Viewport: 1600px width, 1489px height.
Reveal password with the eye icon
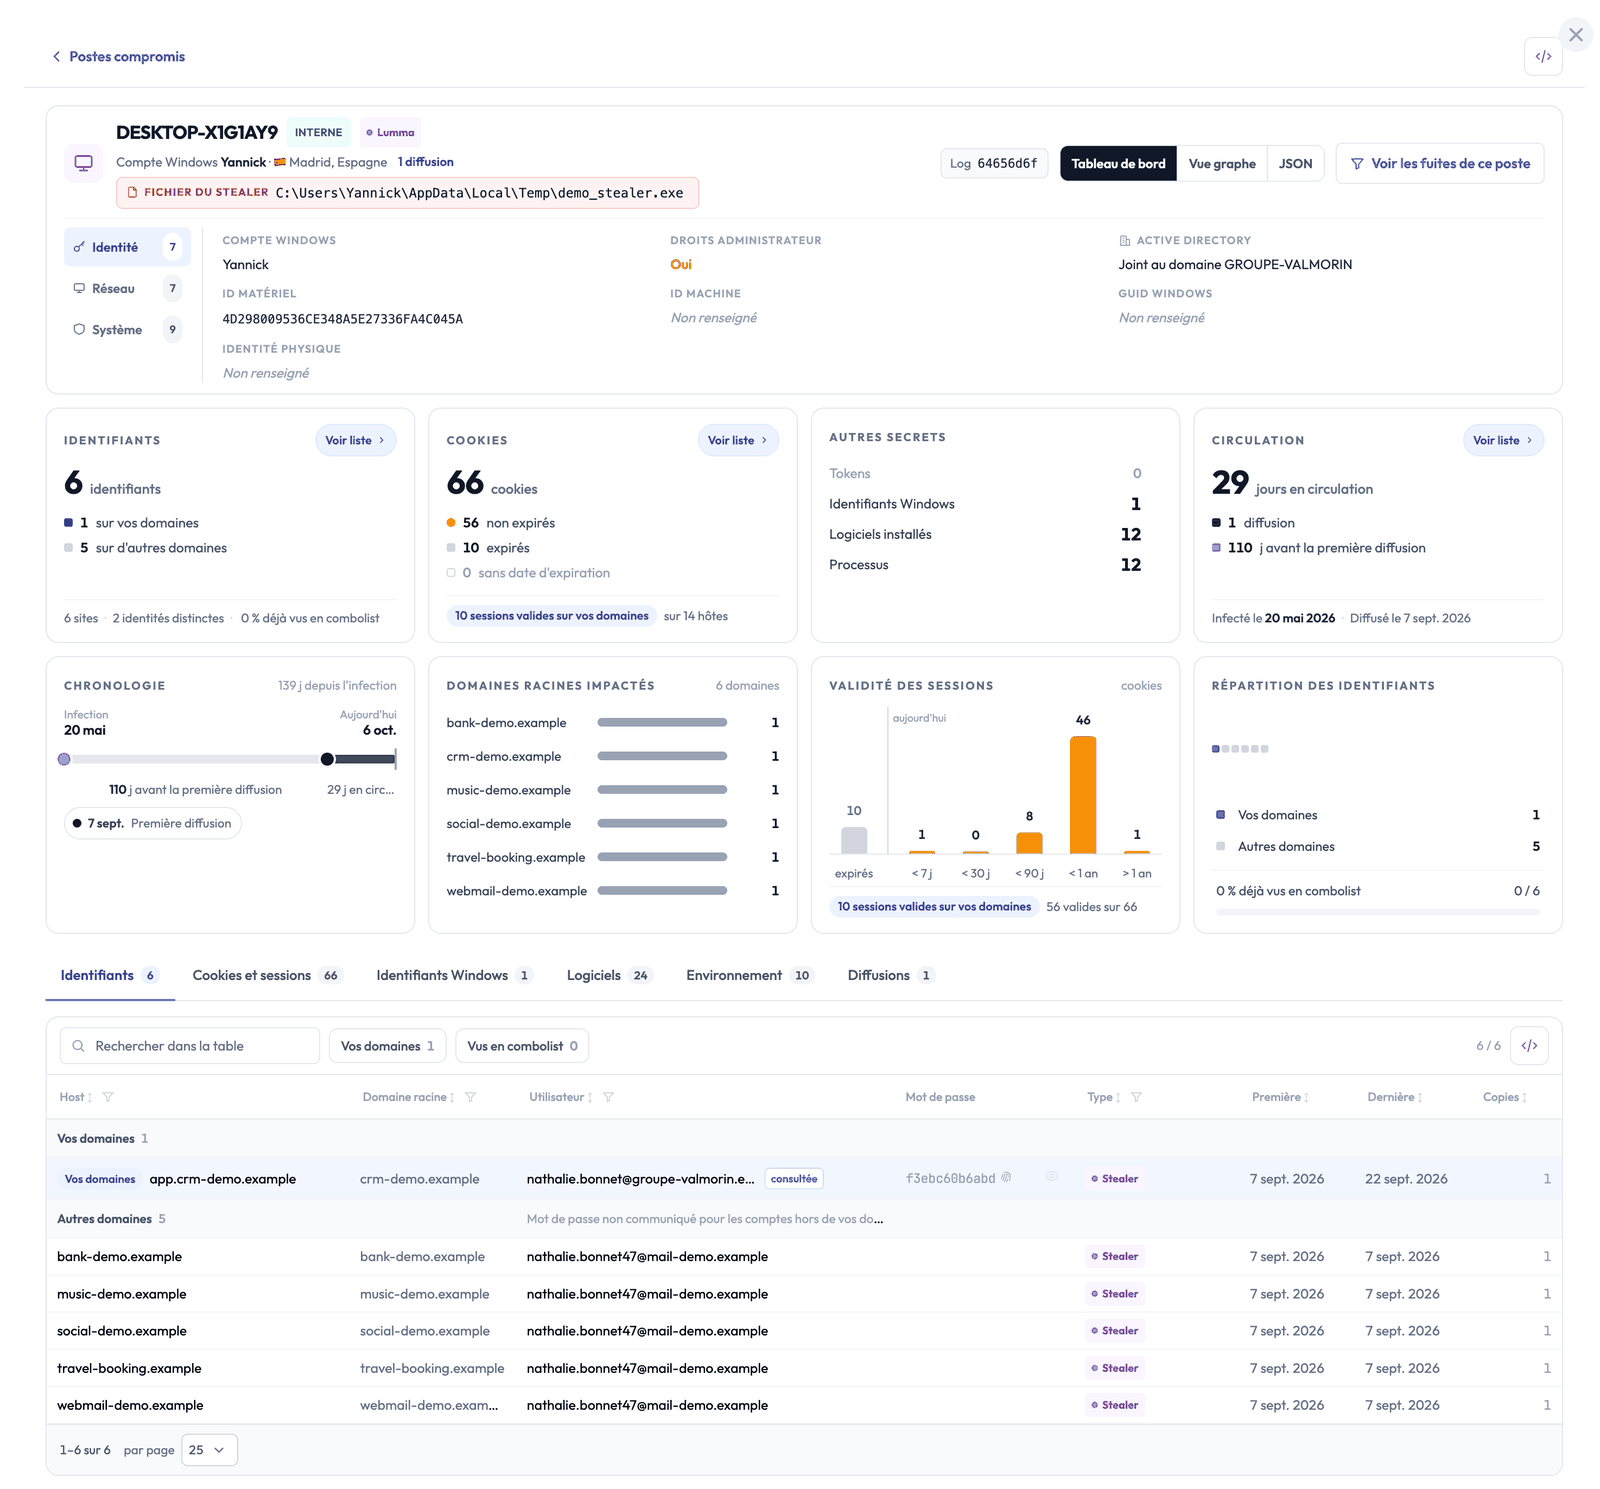pos(1051,1177)
